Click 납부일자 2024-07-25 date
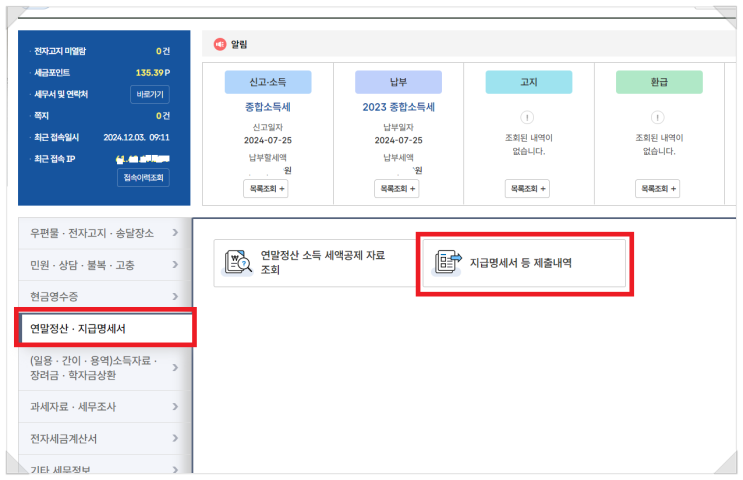The image size is (743, 480). click(399, 140)
